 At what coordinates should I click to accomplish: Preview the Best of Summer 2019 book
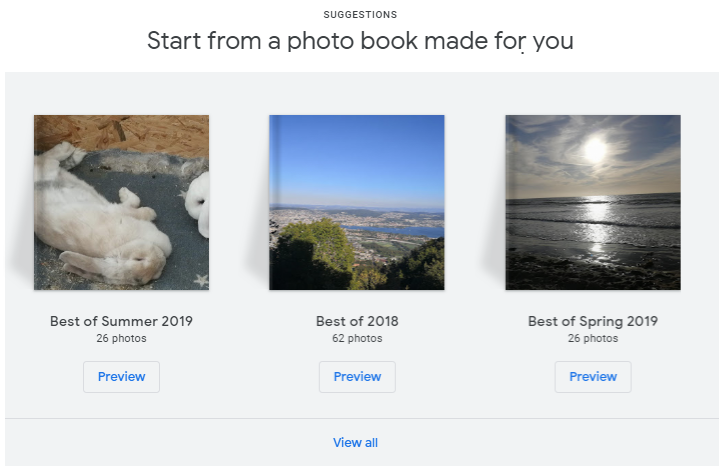pos(121,377)
